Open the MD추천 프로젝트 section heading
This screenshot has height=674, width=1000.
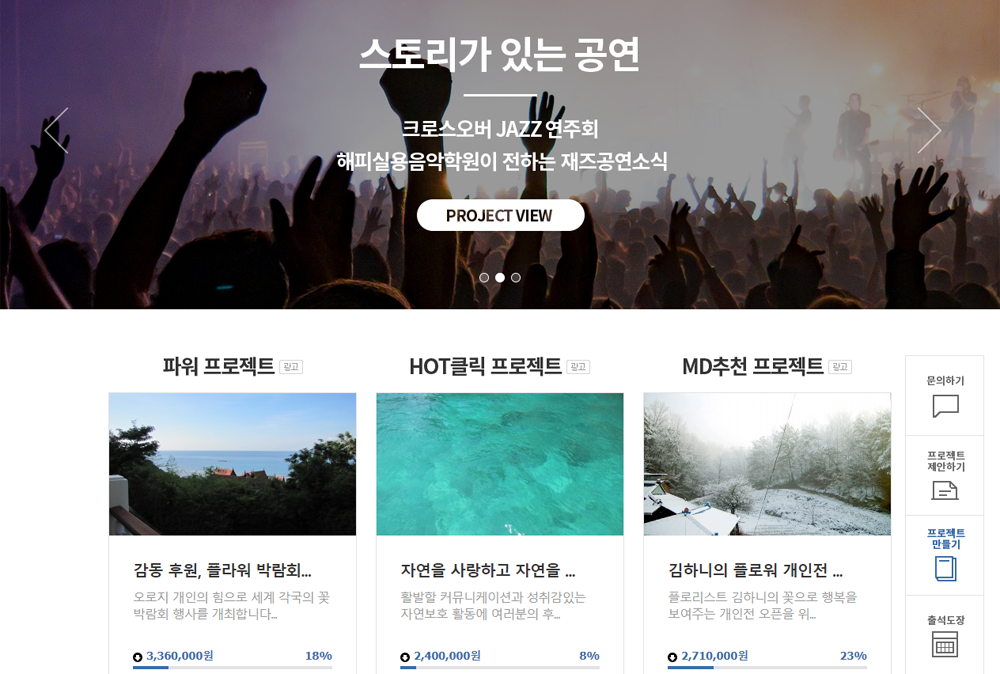click(x=753, y=366)
